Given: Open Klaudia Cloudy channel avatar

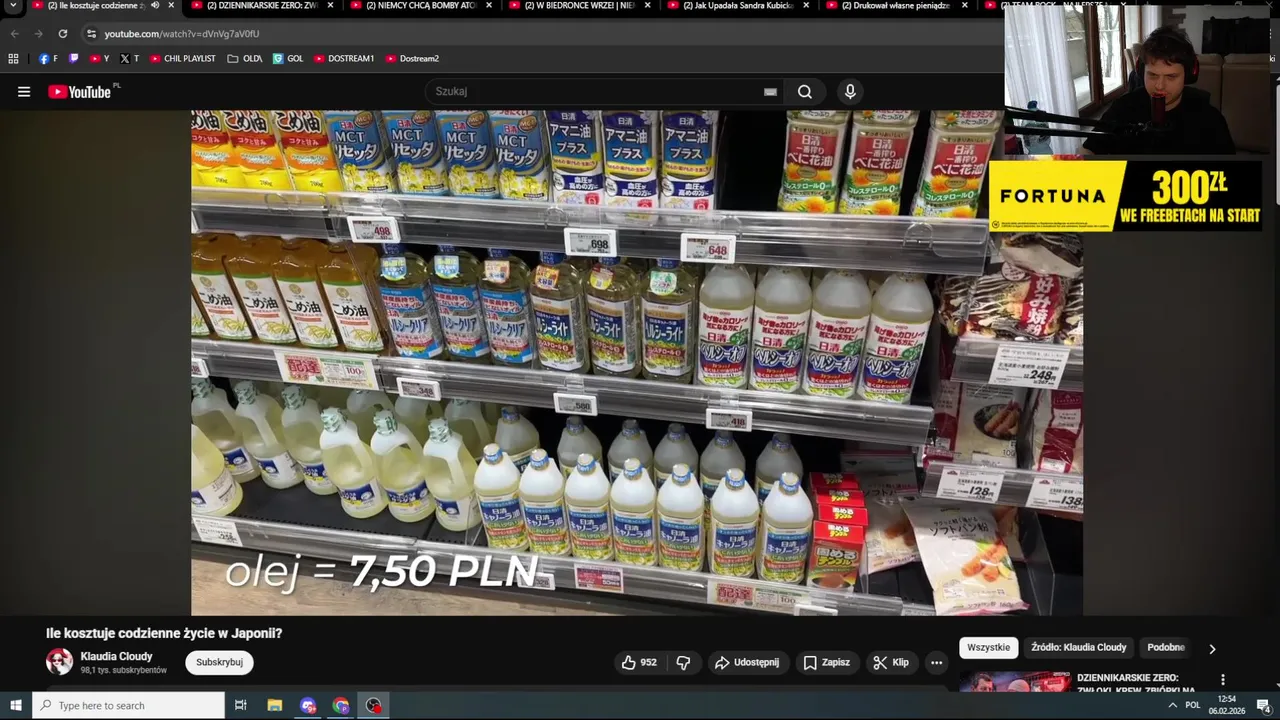Looking at the screenshot, I should (x=60, y=662).
